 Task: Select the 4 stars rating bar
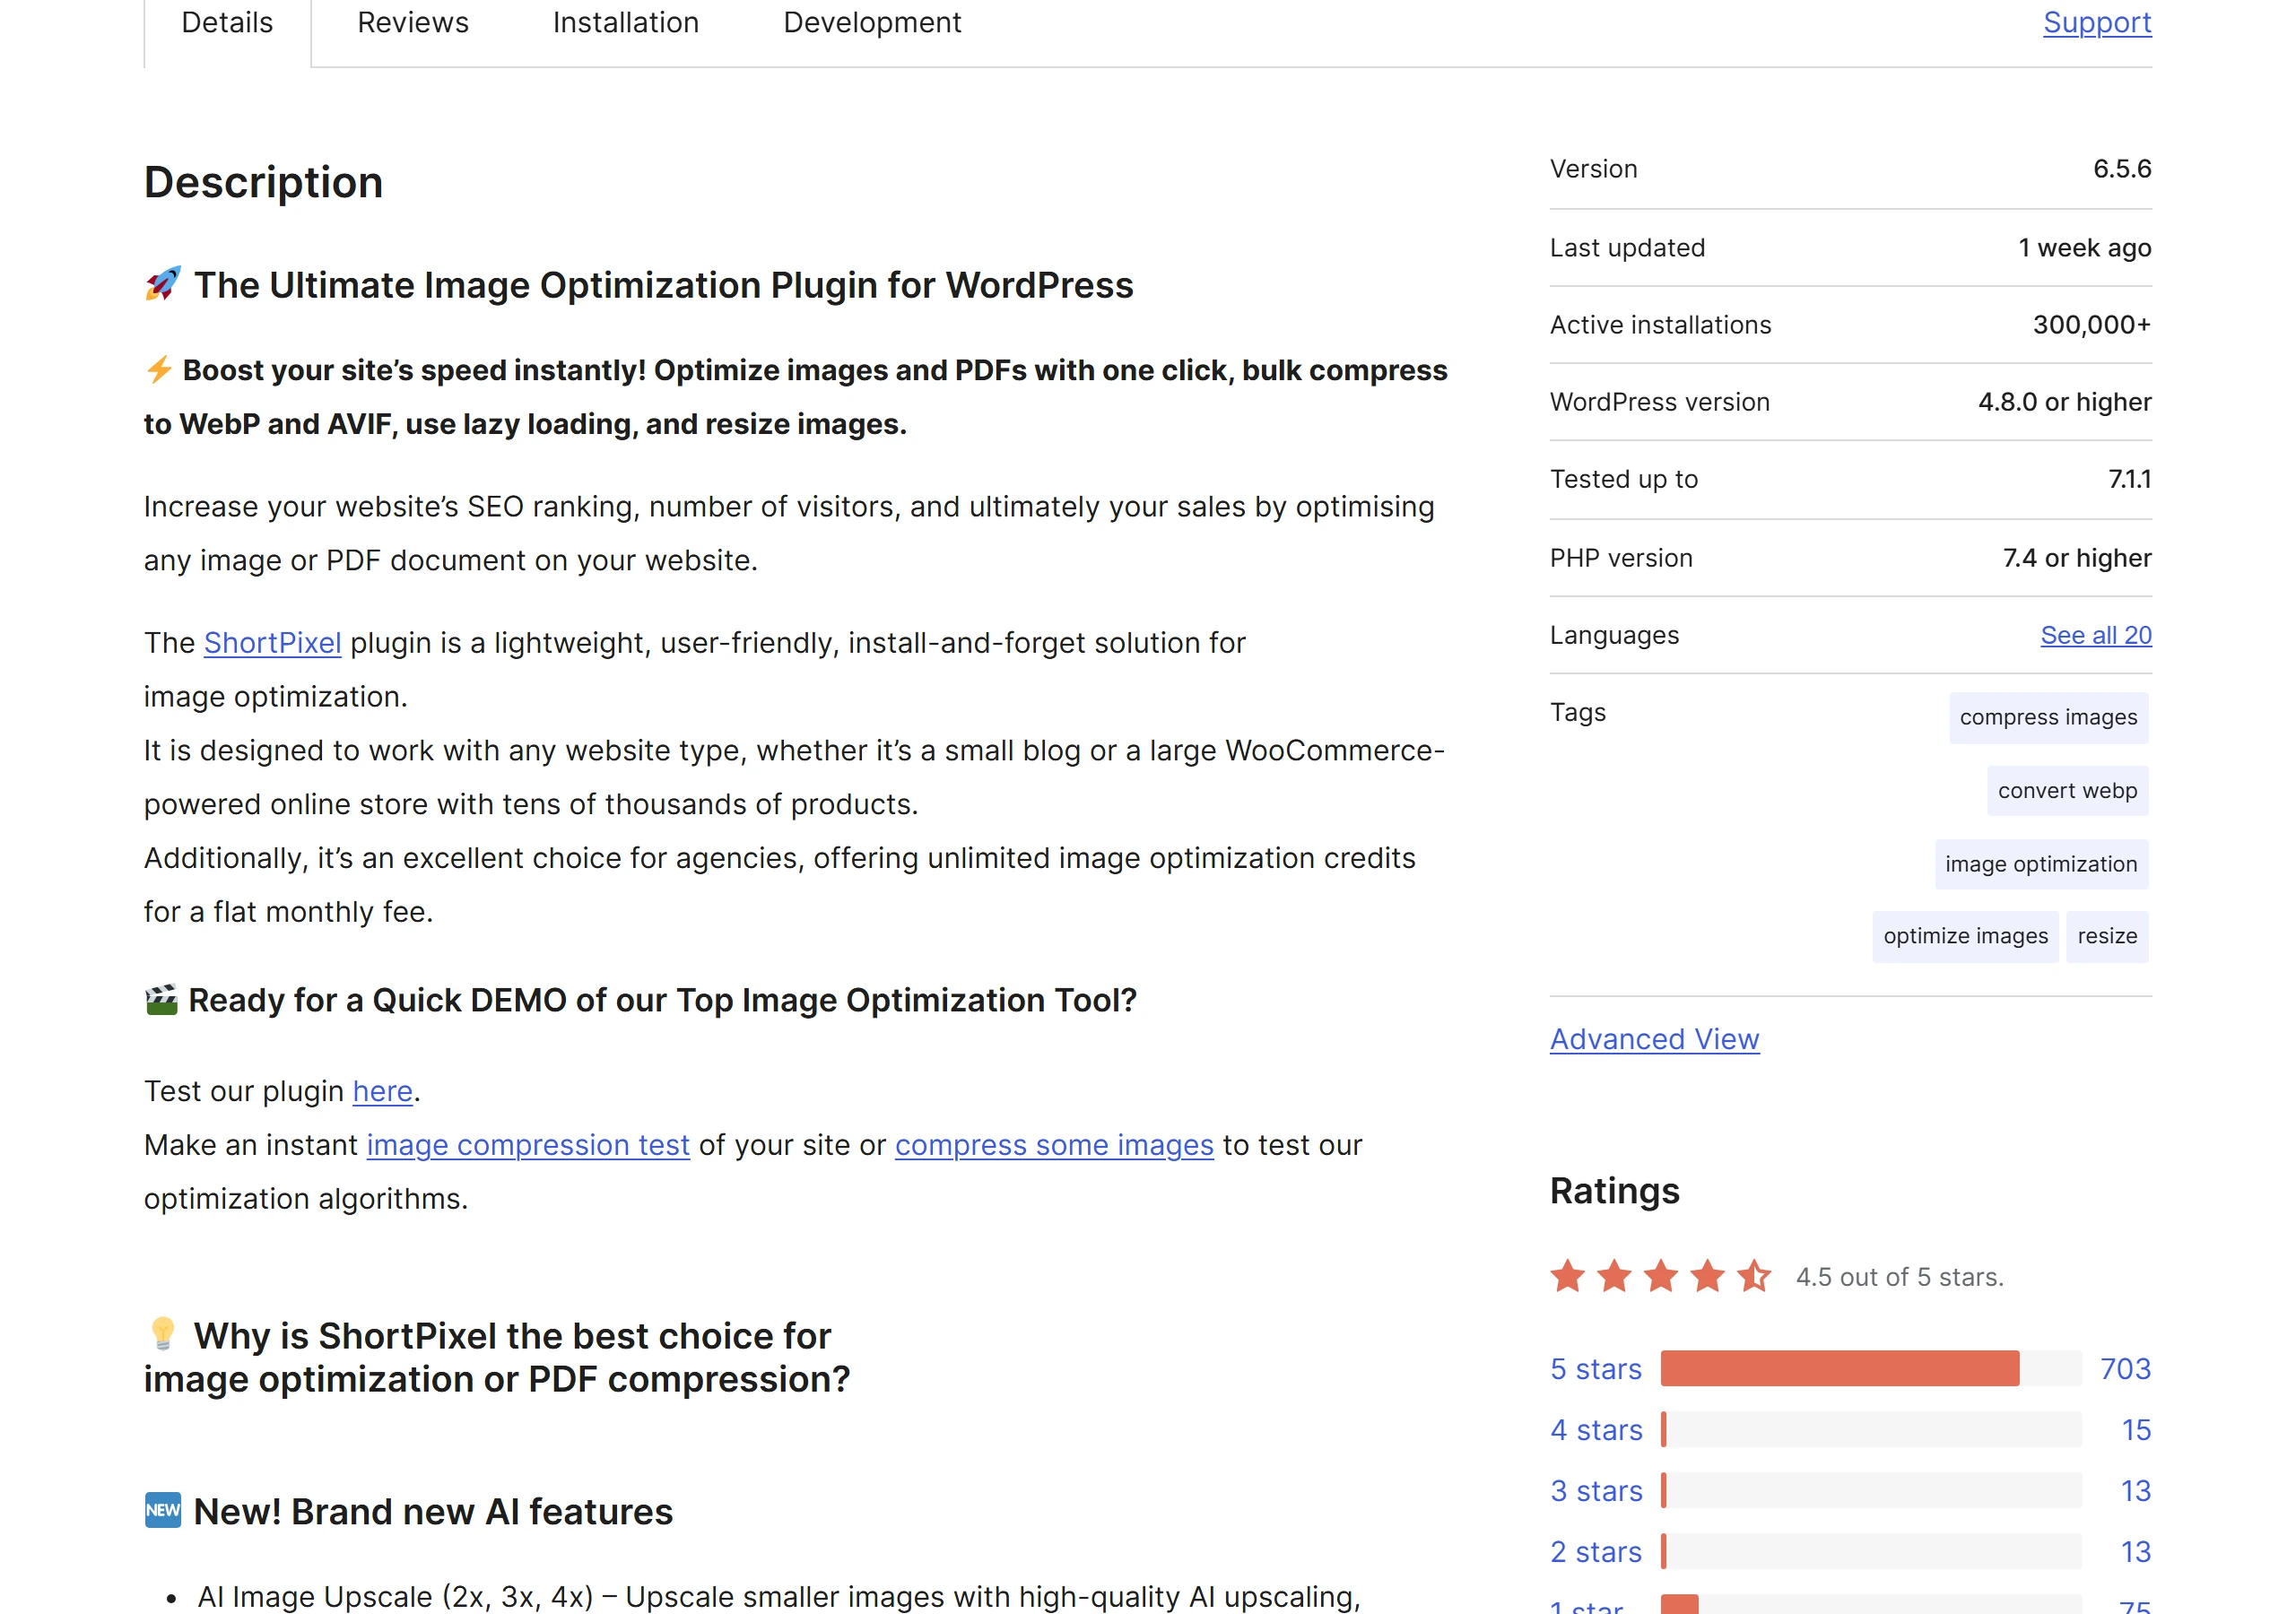(1871, 1431)
